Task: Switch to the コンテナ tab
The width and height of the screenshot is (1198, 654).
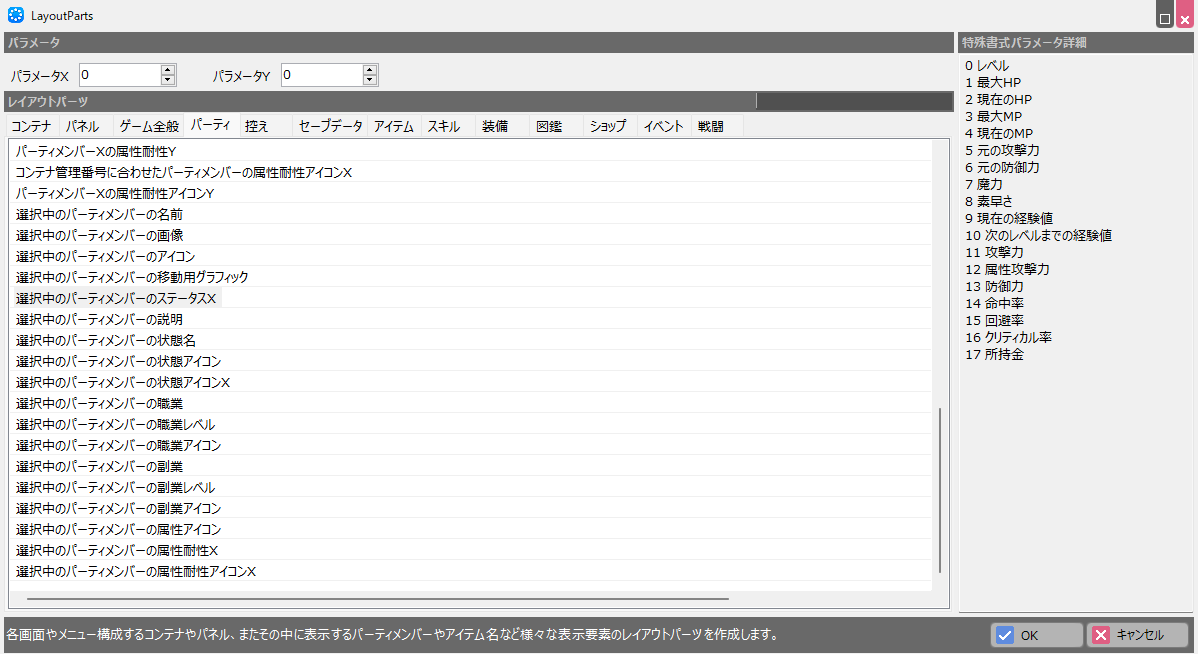Action: pyautogui.click(x=31, y=126)
